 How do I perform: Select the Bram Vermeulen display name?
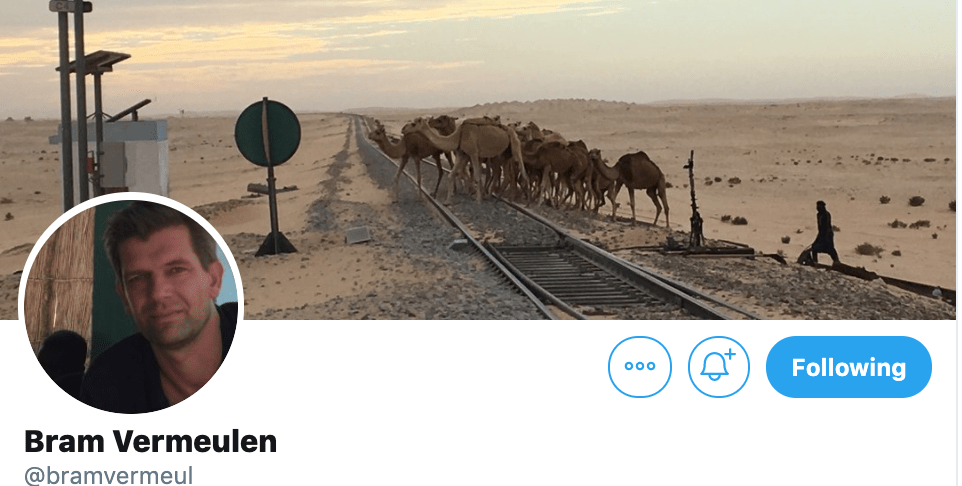[150, 441]
